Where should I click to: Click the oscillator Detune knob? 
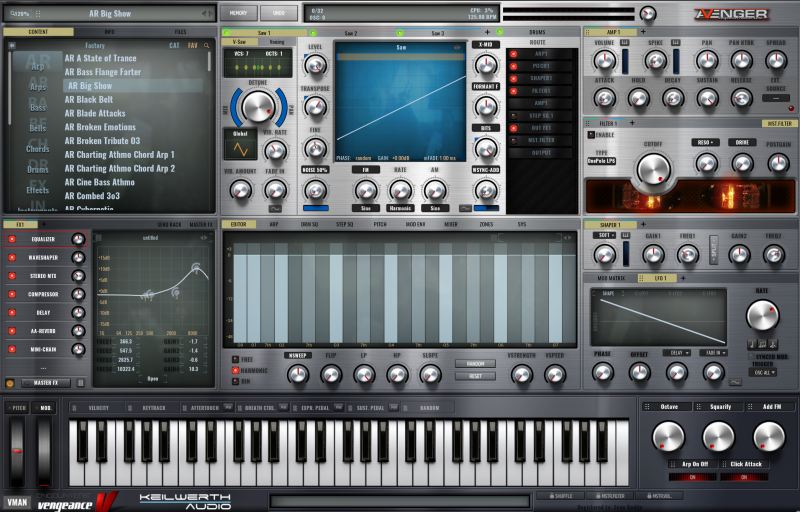click(x=258, y=107)
